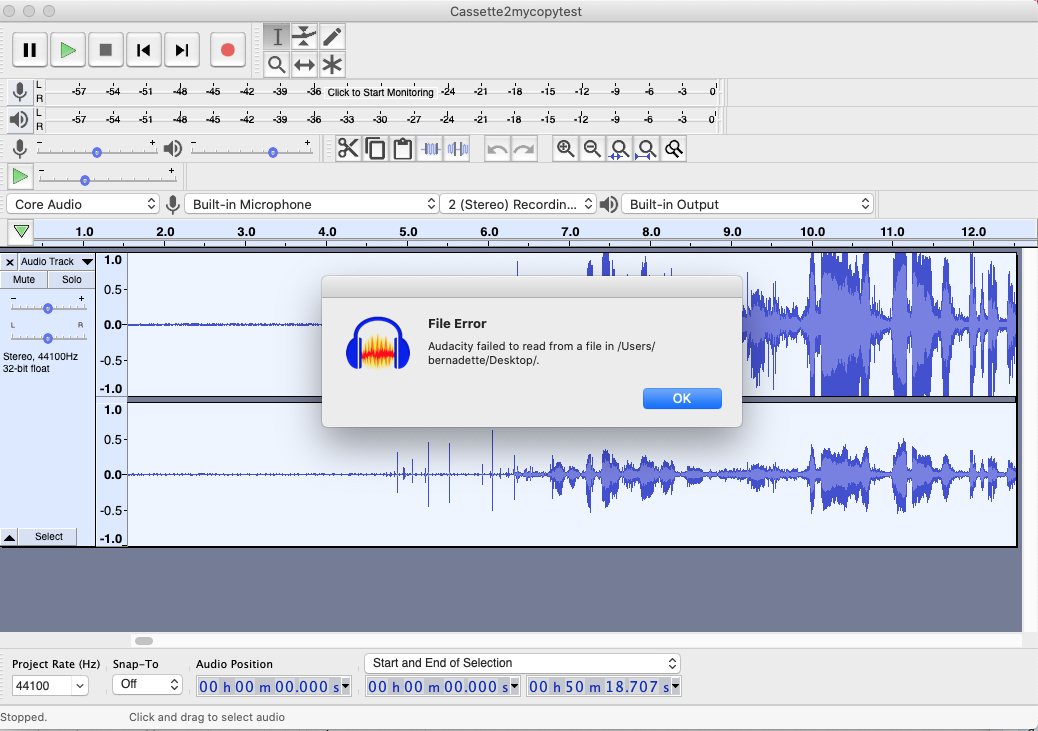The image size is (1038, 731).
Task: Click the timeline pinned play head button
Action: pyautogui.click(x=21, y=231)
